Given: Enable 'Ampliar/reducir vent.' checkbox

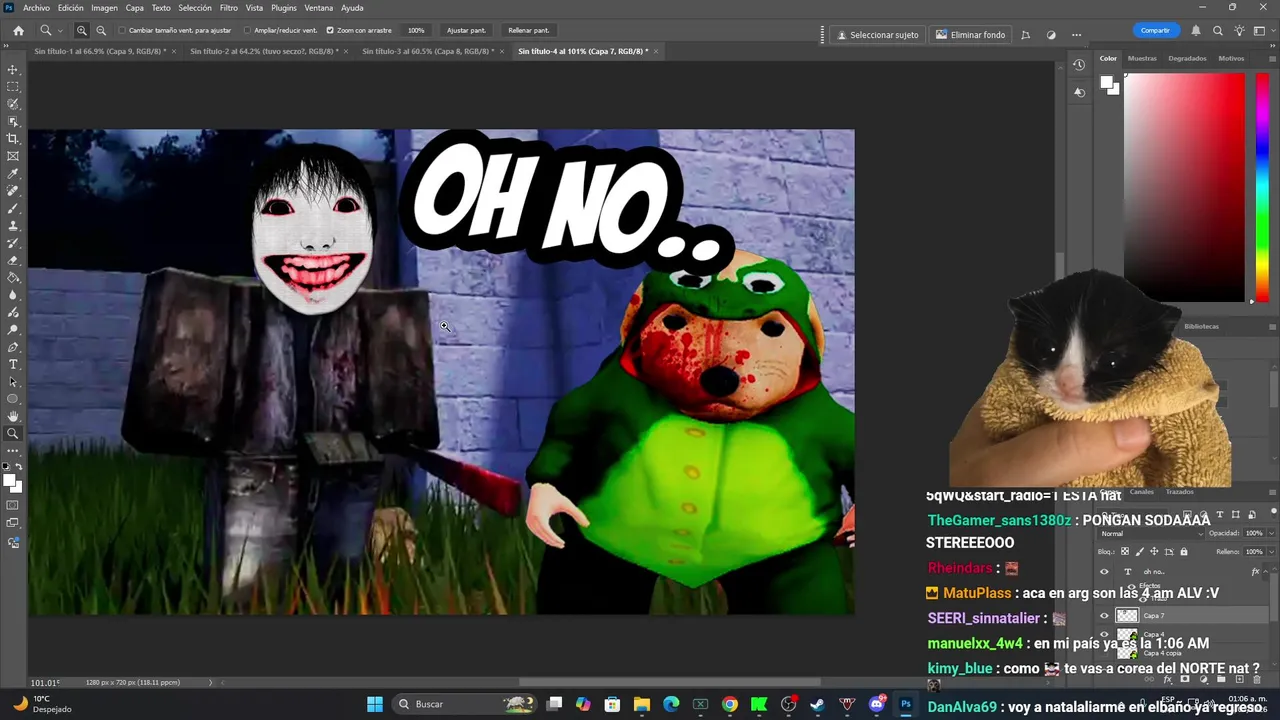Looking at the screenshot, I should (248, 31).
